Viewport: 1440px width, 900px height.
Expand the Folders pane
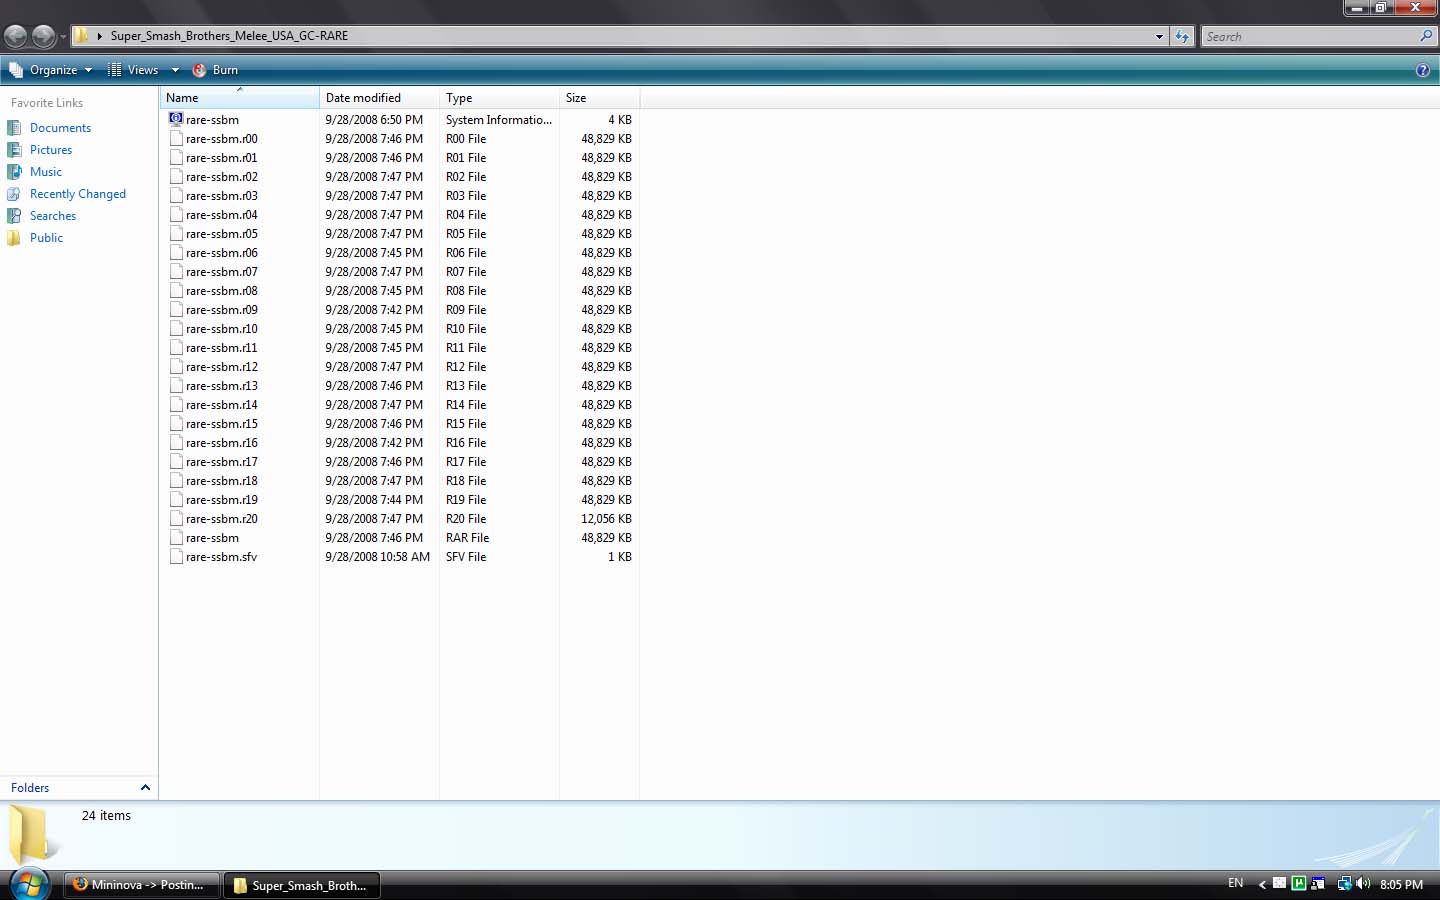pyautogui.click(x=79, y=788)
